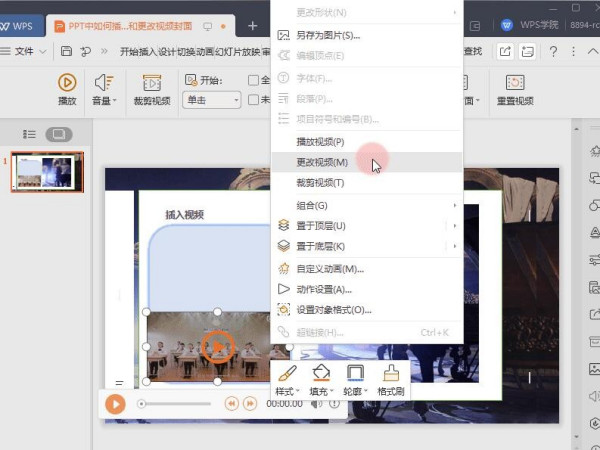The width and height of the screenshot is (600, 450).
Task: Open Custom Animation from context menu
Action: (x=367, y=269)
